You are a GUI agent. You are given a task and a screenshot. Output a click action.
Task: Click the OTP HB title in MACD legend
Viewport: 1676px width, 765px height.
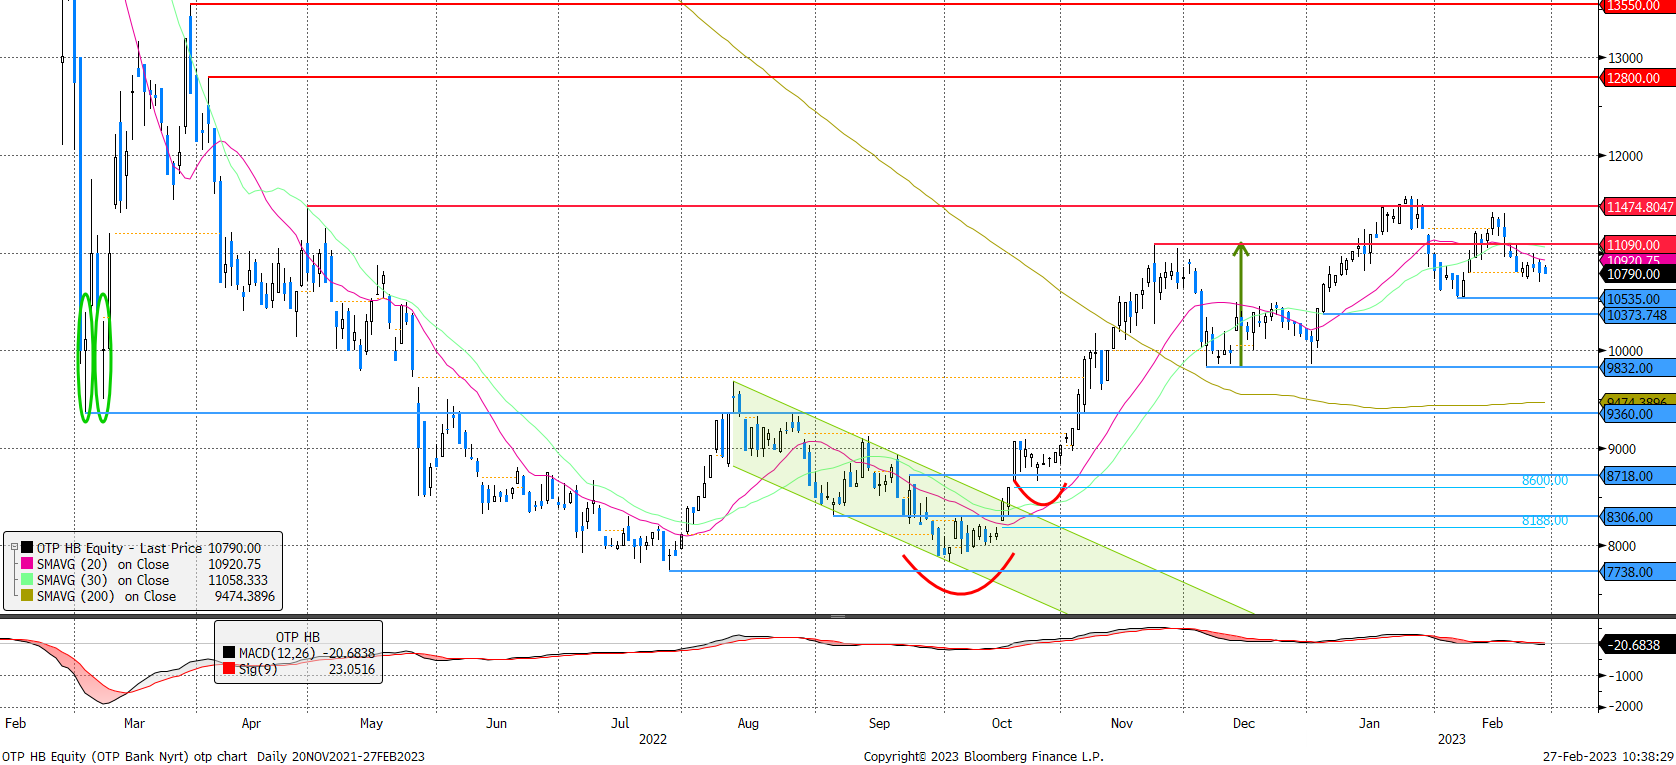coord(298,637)
